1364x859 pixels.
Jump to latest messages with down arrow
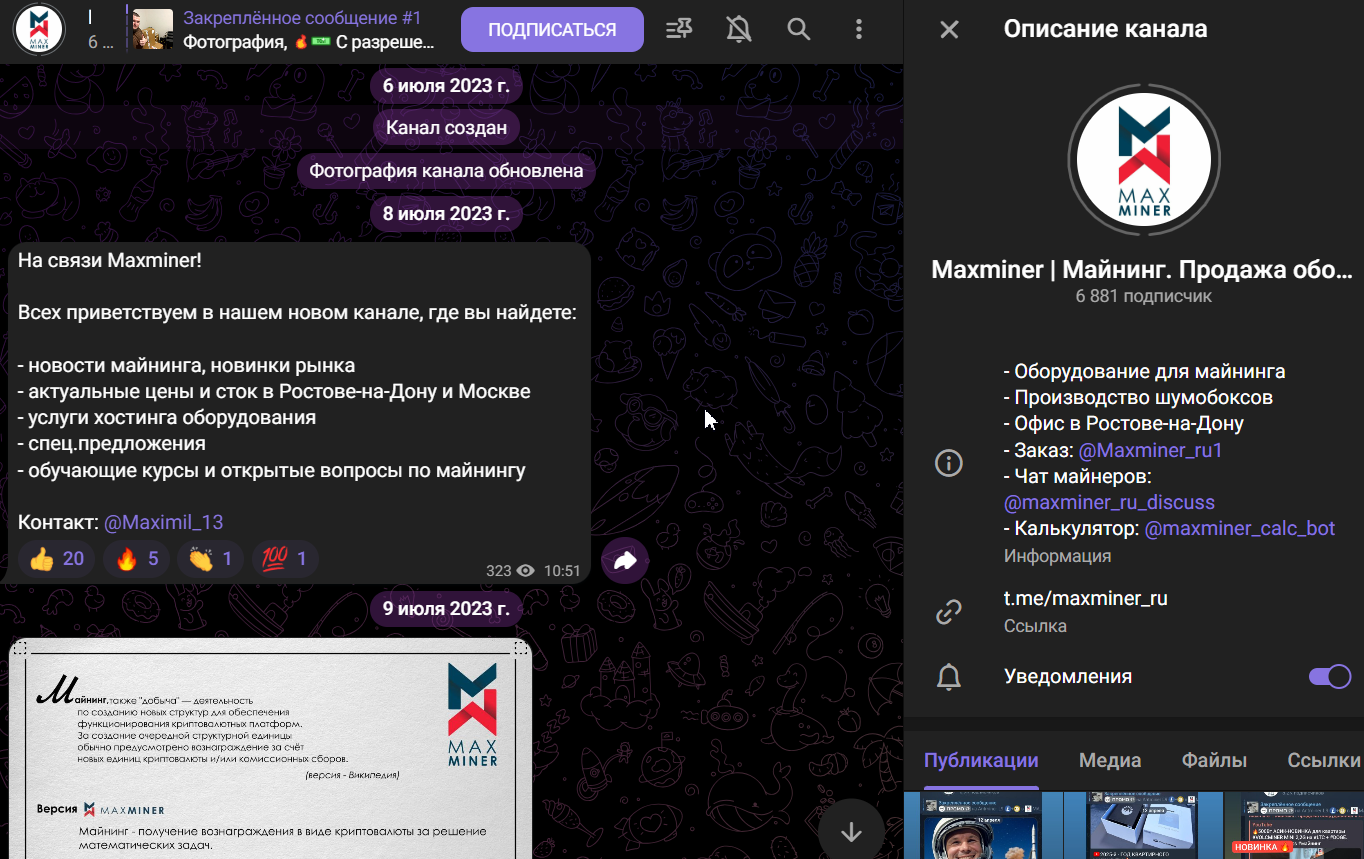pos(851,830)
